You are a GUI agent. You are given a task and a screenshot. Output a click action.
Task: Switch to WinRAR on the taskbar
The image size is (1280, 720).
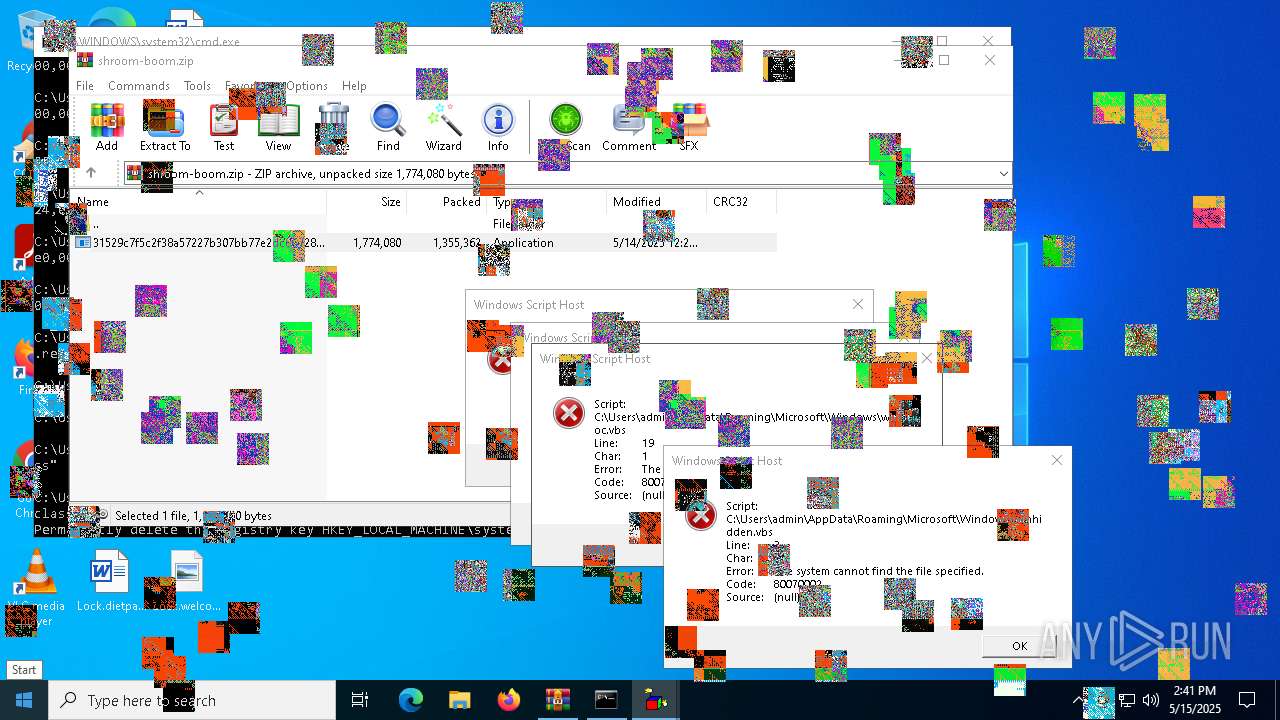point(557,700)
